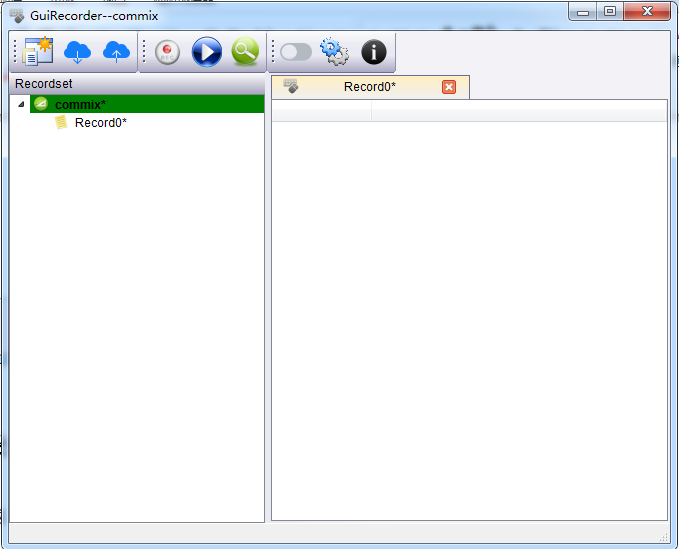The image size is (679, 549).
Task: Click the grip handle of the first toolbar
Action: [x=15, y=52]
